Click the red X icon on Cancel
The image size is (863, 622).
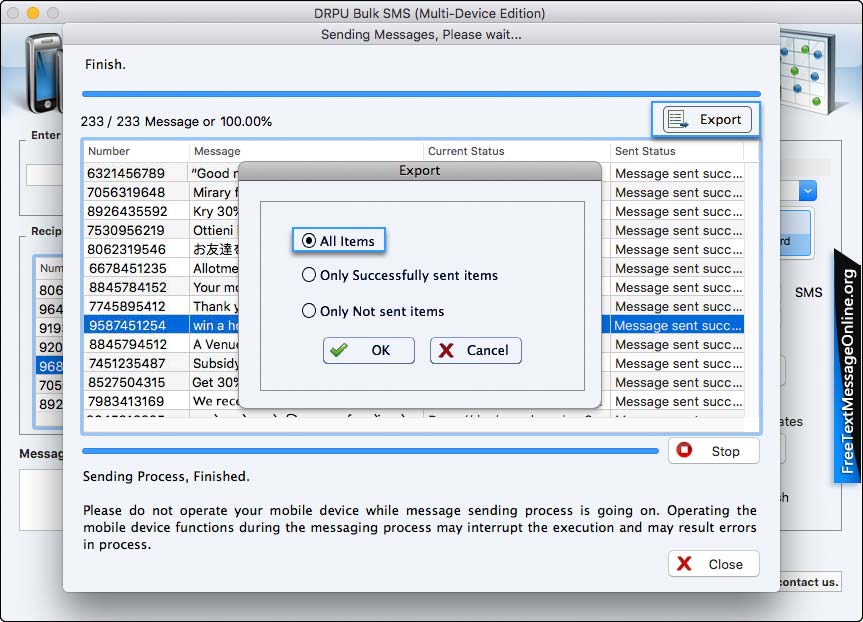[x=446, y=351]
